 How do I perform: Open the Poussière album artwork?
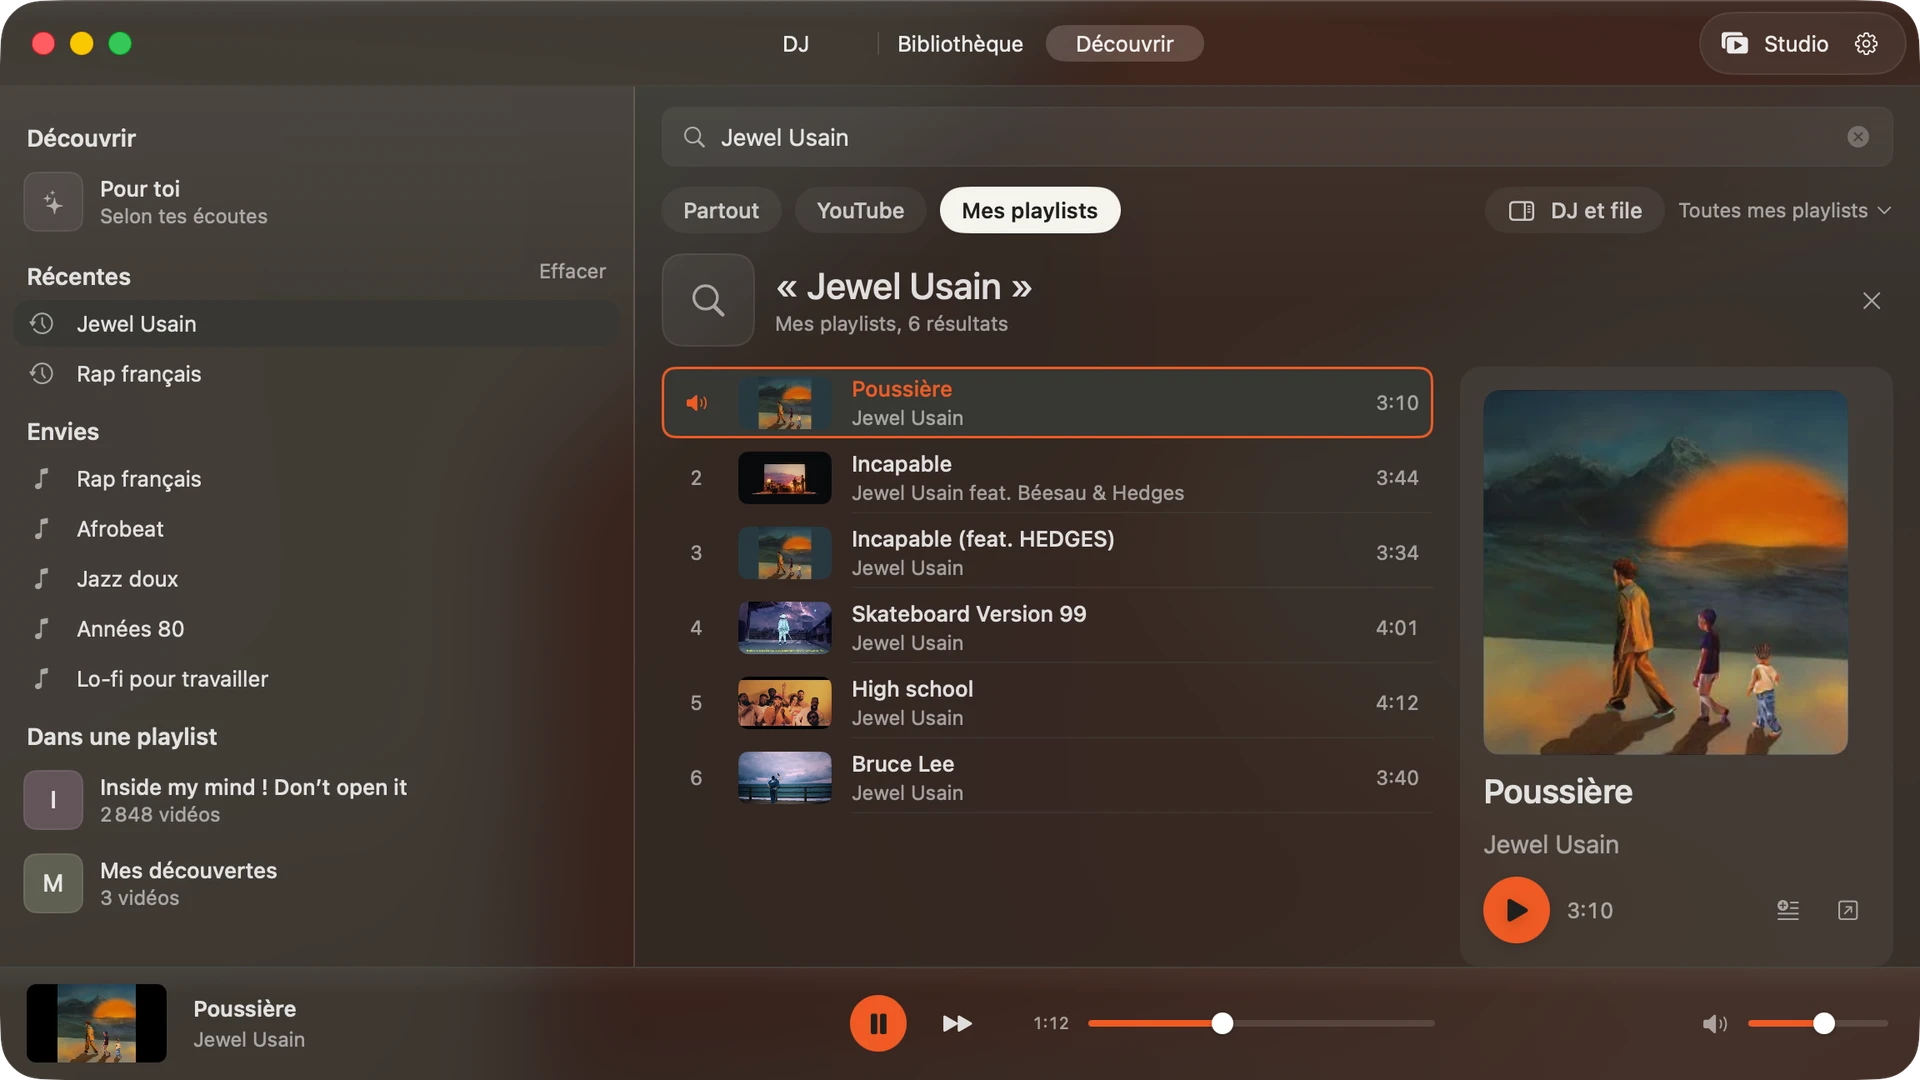[x=1665, y=572]
